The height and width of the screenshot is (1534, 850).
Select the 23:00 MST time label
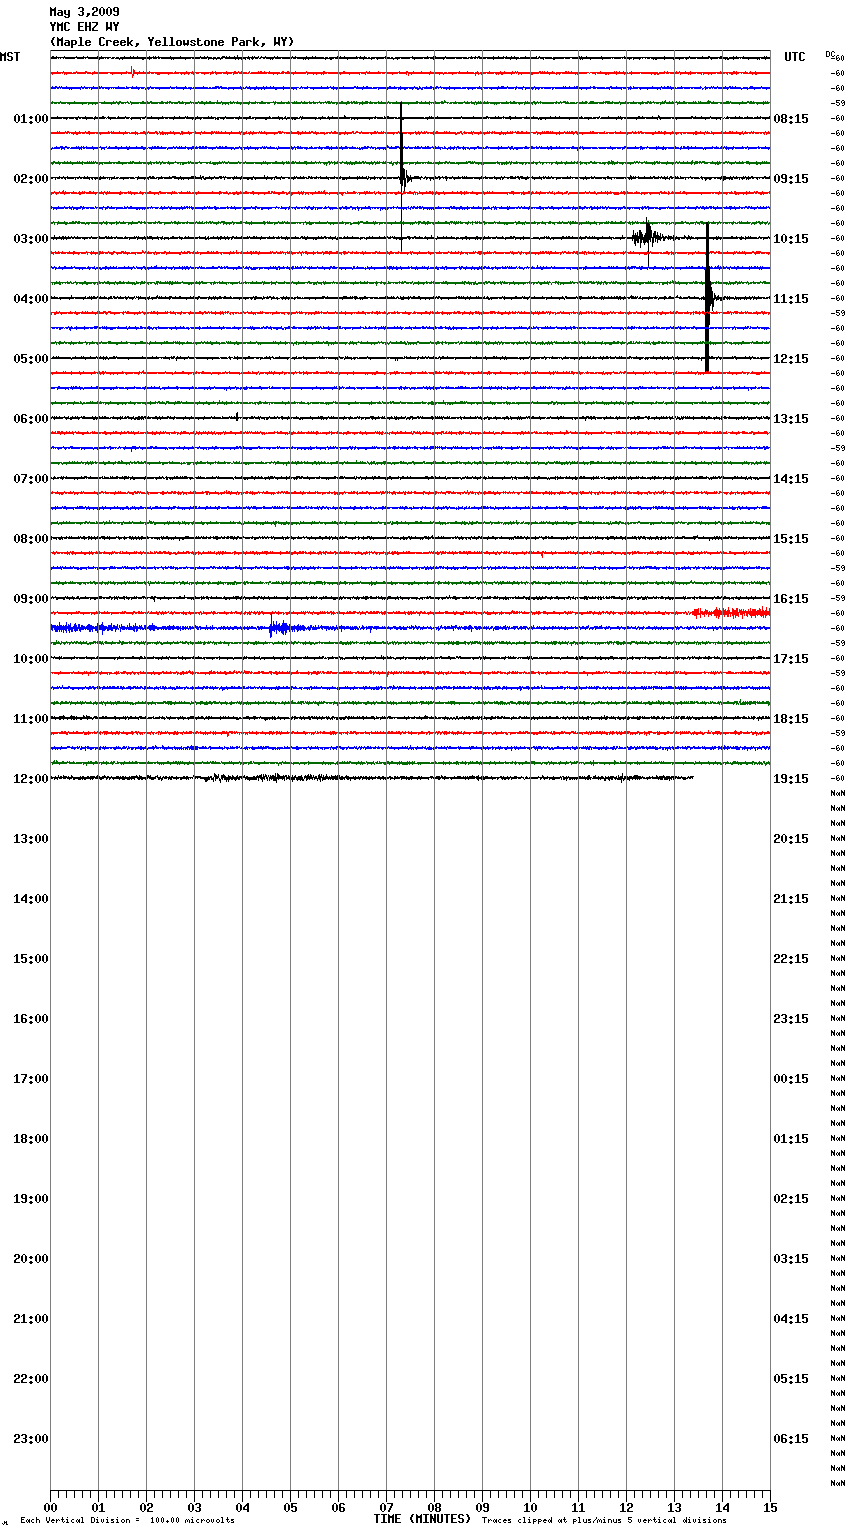(x=31, y=1439)
